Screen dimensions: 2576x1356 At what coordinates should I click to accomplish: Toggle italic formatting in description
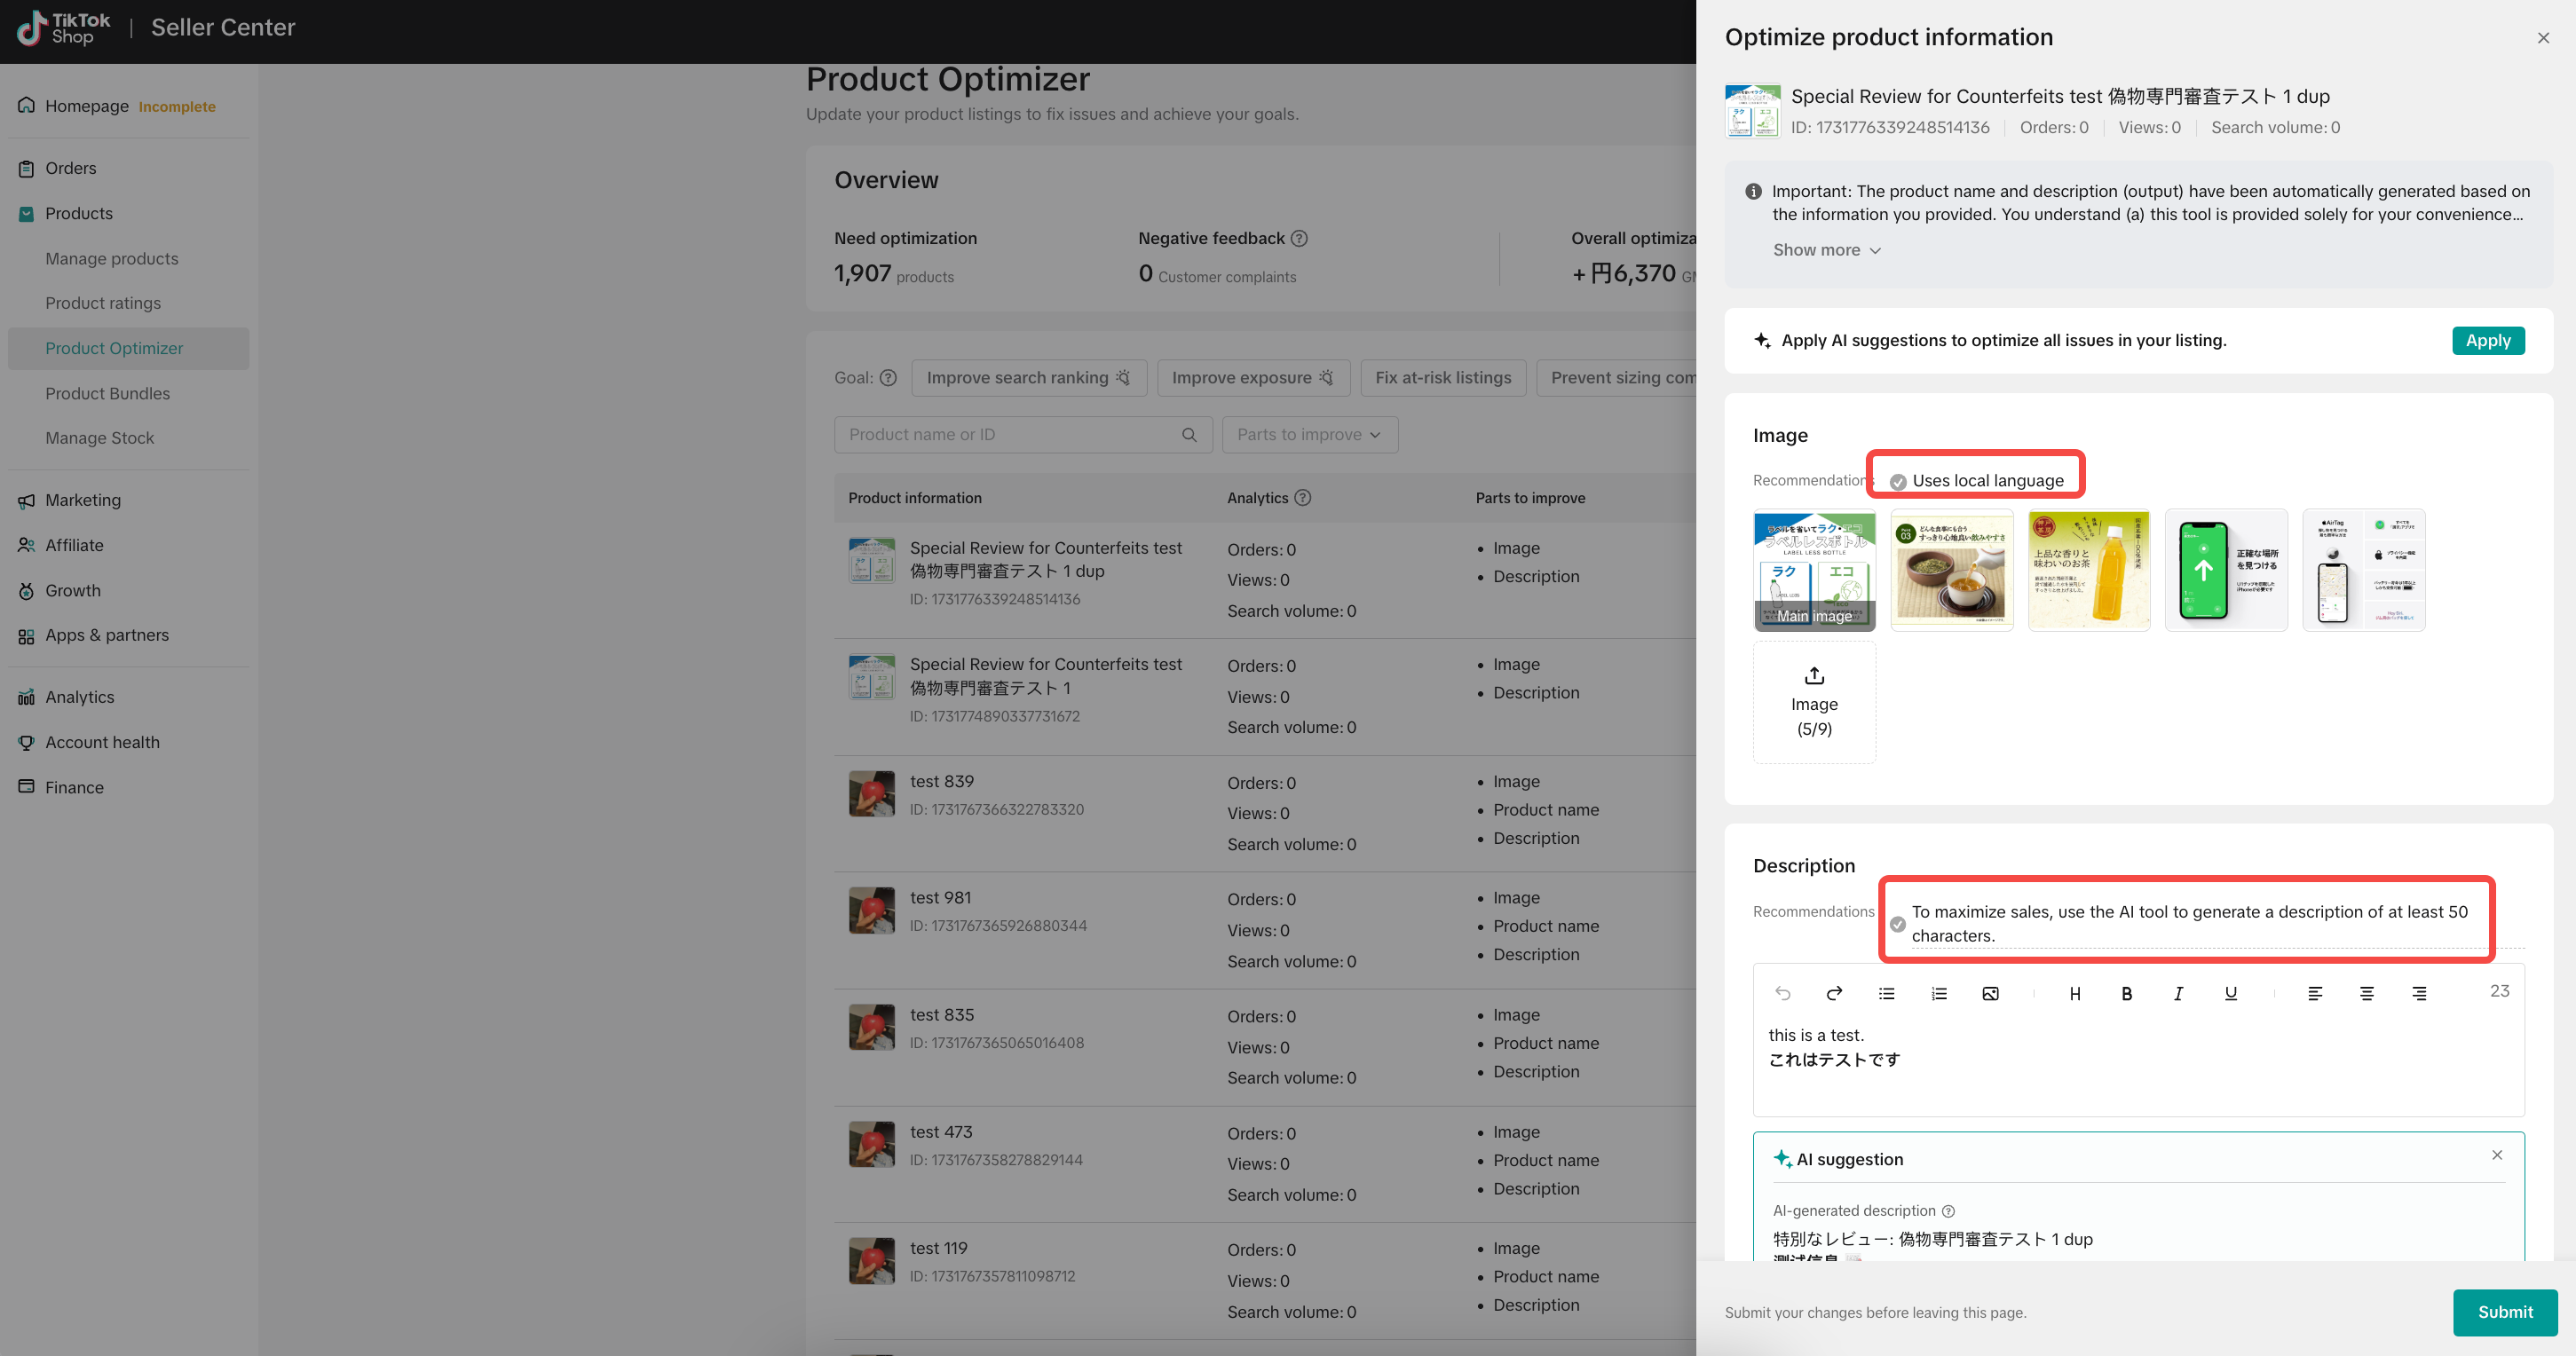coord(2178,993)
